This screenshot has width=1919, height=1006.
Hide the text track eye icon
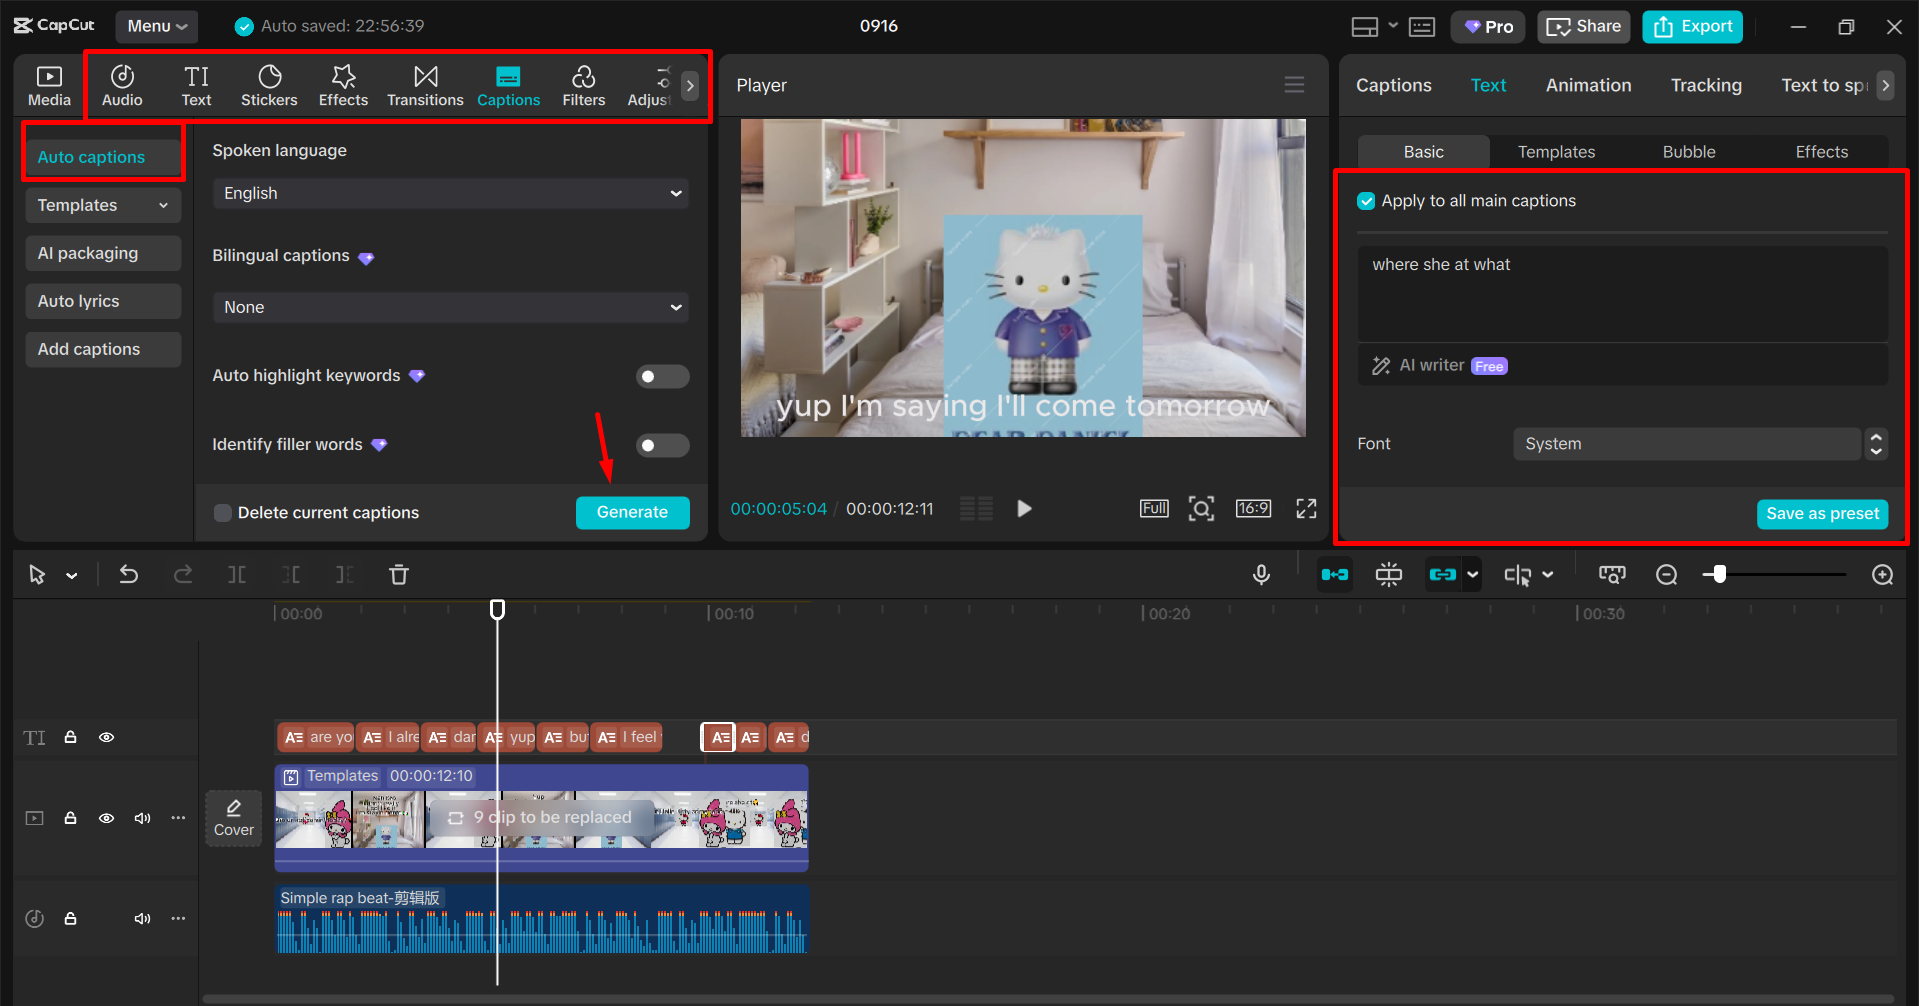(106, 737)
